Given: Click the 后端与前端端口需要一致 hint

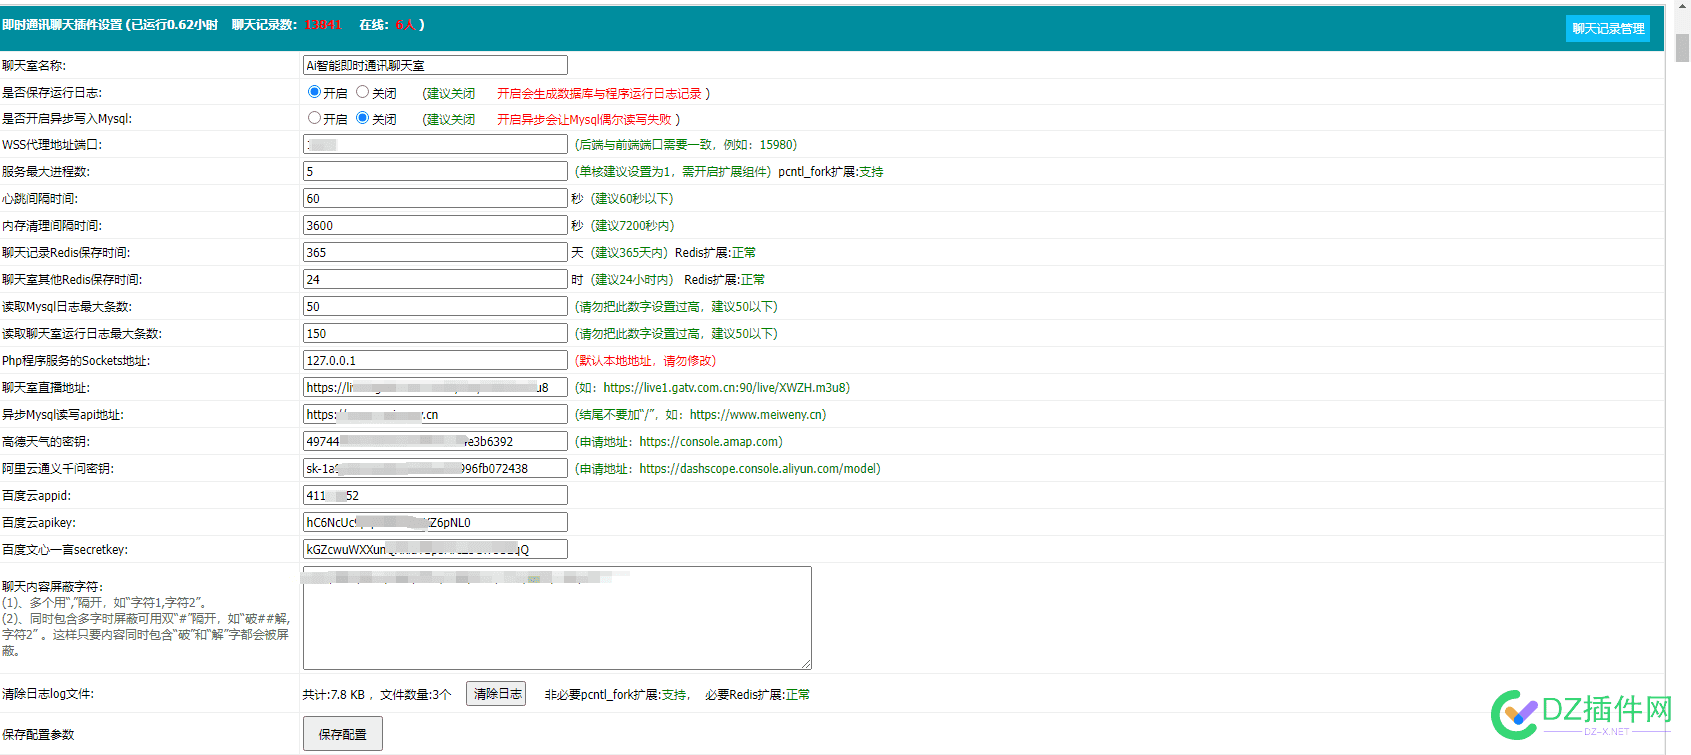Looking at the screenshot, I should [686, 145].
